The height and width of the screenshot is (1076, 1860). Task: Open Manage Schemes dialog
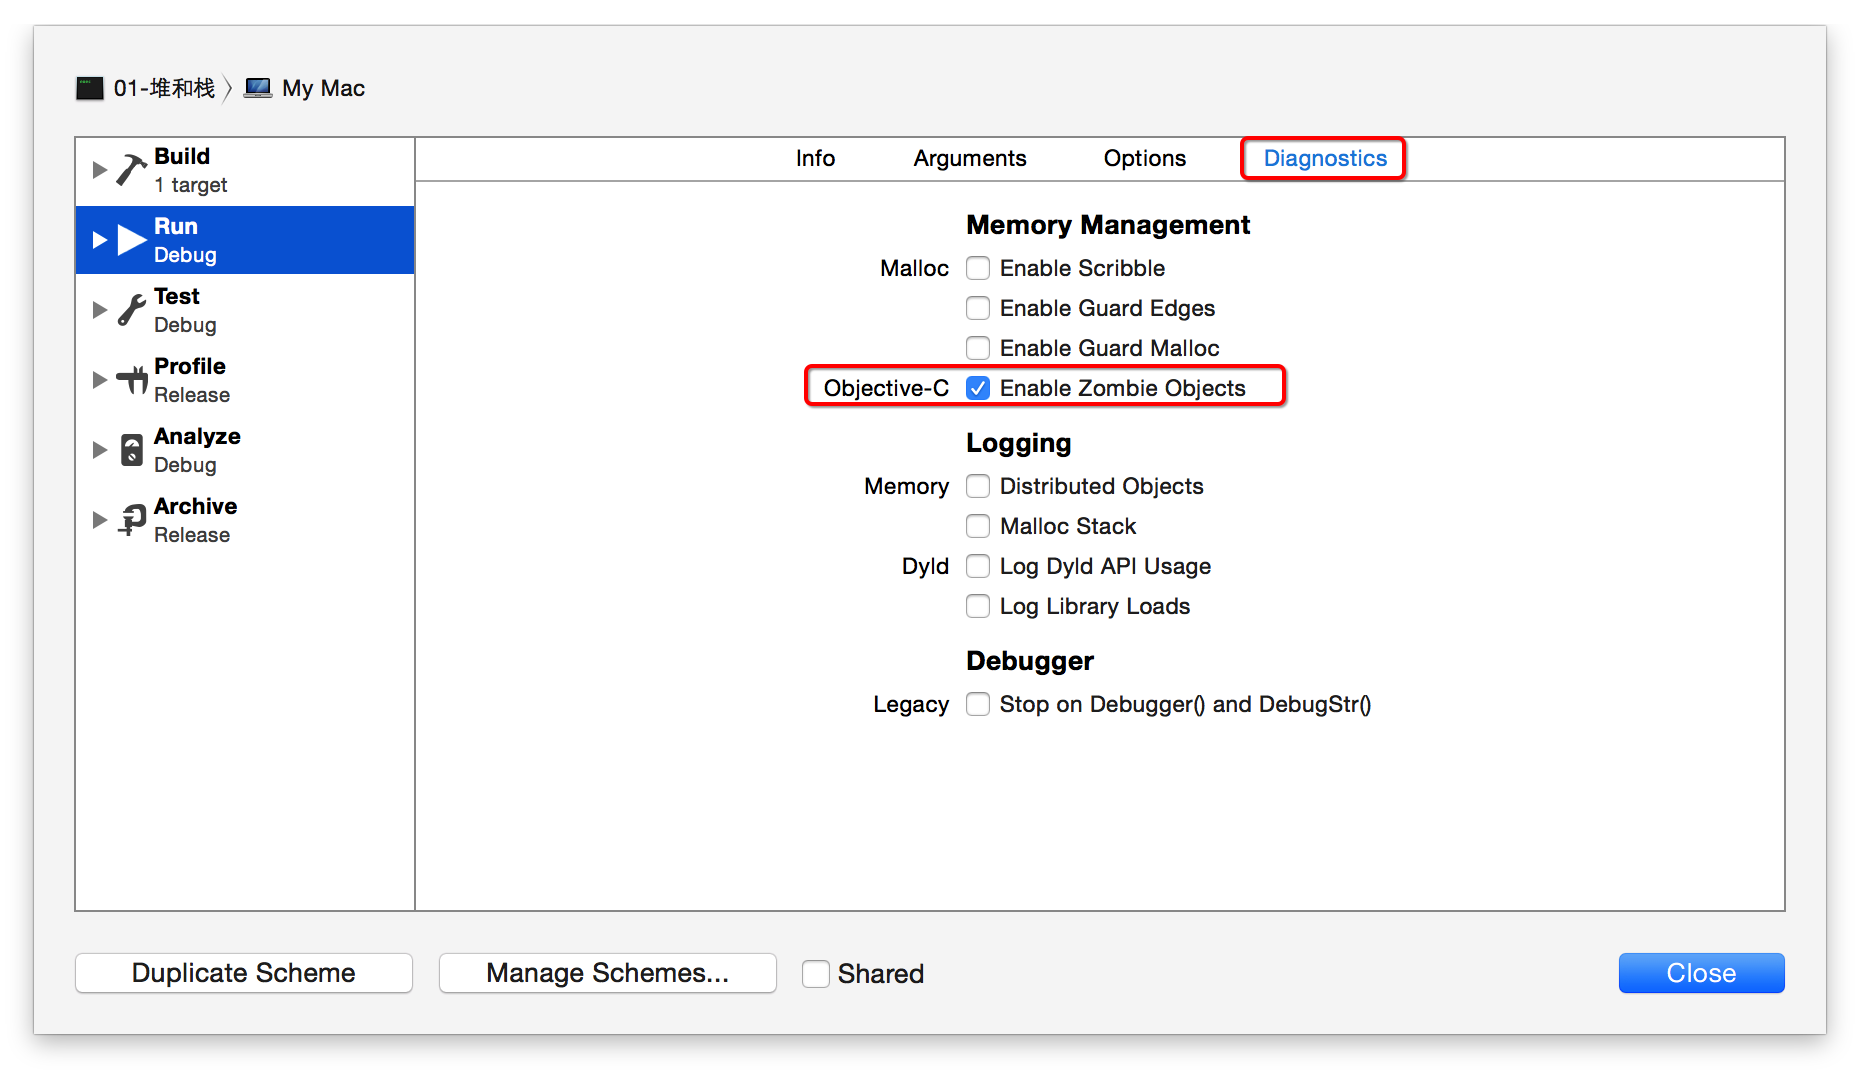607,973
